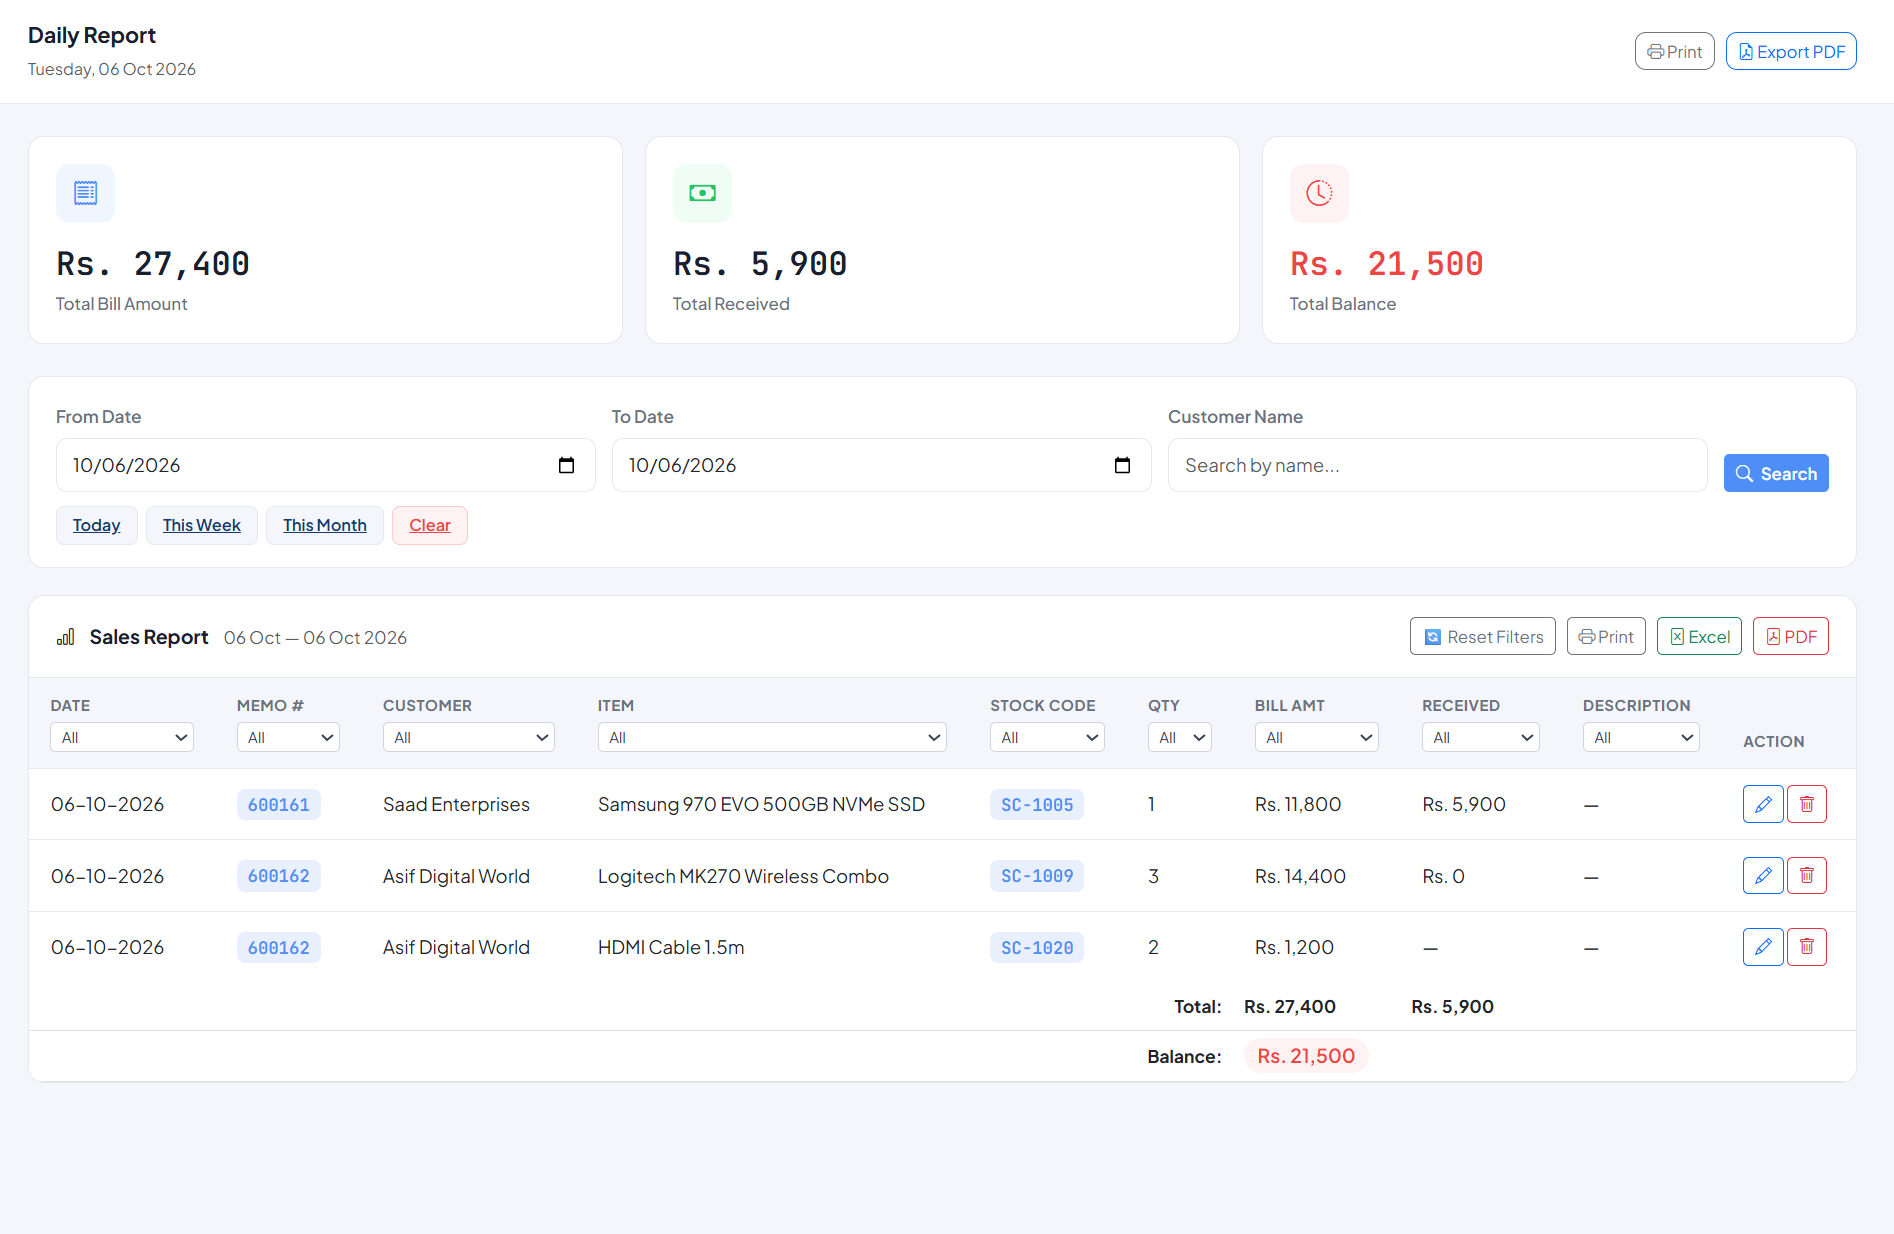Screen dimensions: 1894x1234
Task: Click memo 600162 in Logitech row
Action: 279,876
